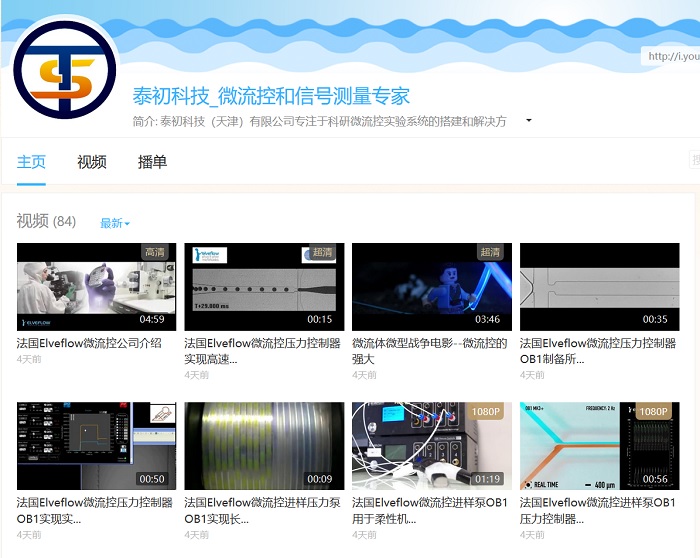
Task: Click the 高清 badge on the first video
Action: [155, 253]
